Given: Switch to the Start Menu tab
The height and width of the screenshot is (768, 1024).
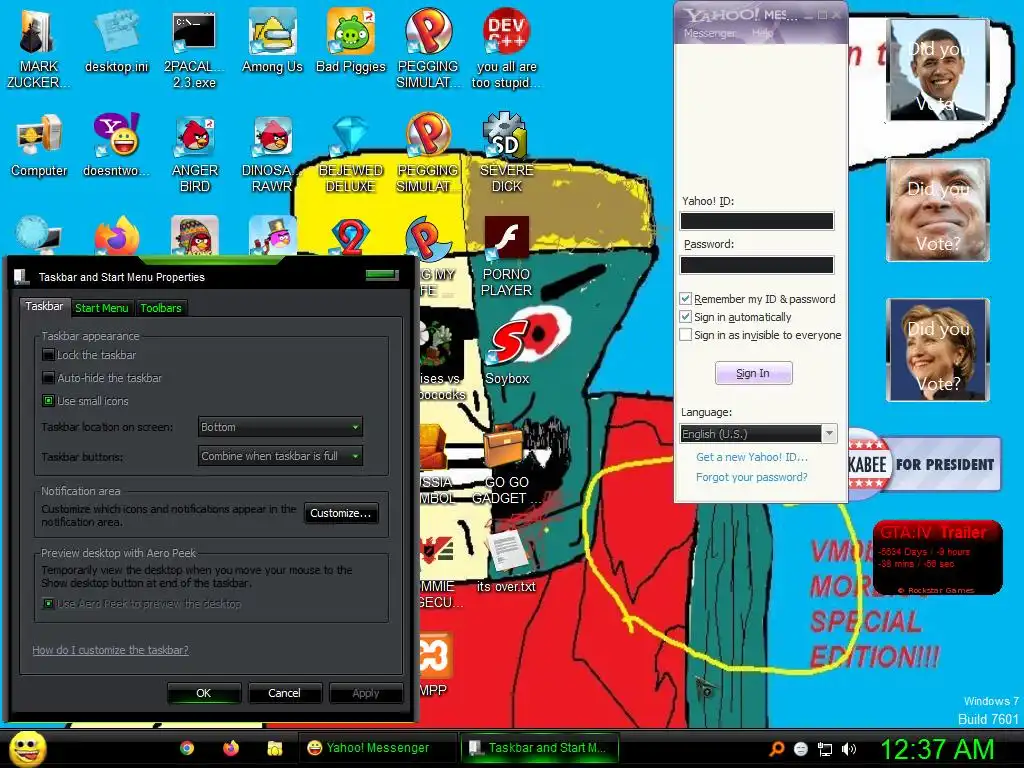Looking at the screenshot, I should tap(101, 308).
